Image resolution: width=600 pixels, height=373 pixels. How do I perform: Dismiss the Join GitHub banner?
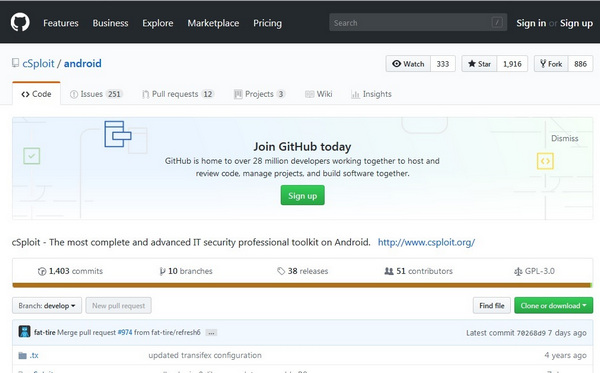point(564,138)
